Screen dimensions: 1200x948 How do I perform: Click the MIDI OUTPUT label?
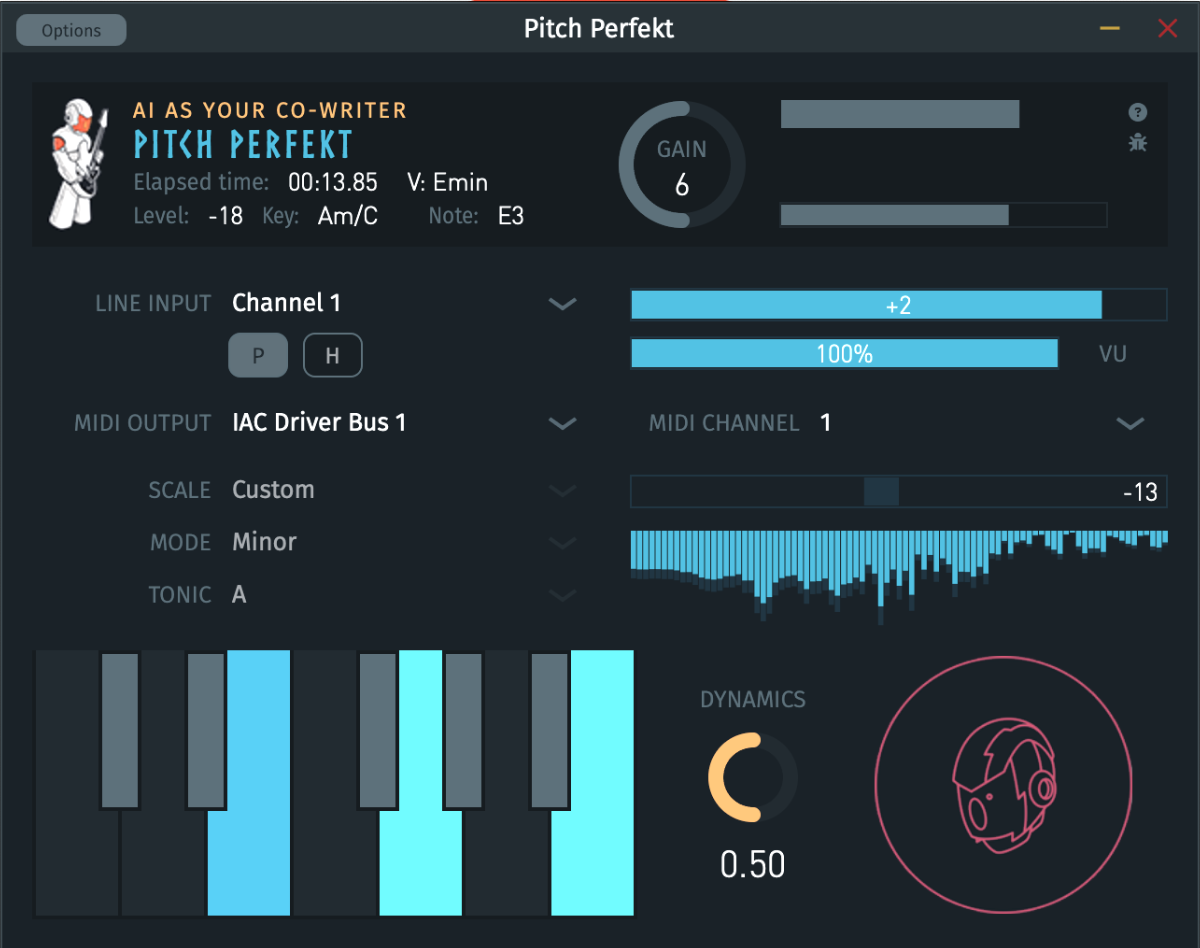[x=143, y=423]
